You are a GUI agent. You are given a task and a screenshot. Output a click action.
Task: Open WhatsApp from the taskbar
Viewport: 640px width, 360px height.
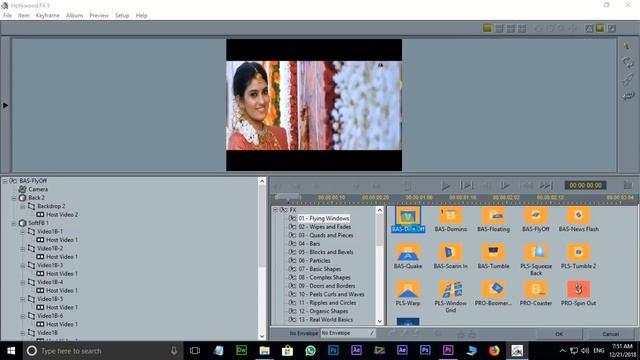[311, 351]
